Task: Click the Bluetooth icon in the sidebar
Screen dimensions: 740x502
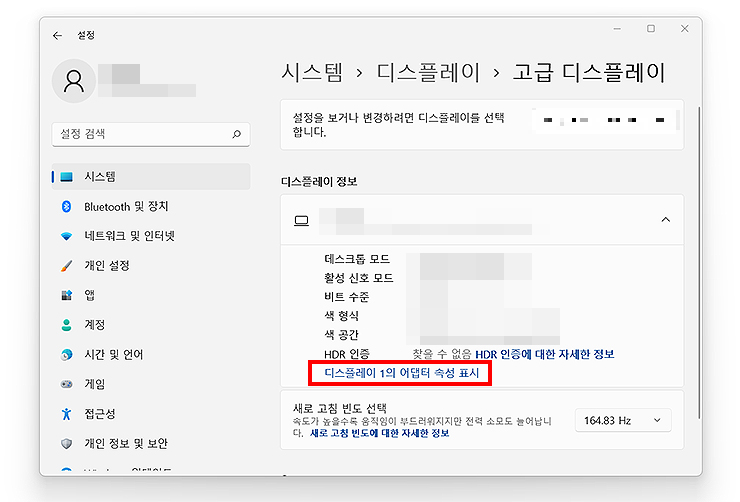Action: (67, 207)
